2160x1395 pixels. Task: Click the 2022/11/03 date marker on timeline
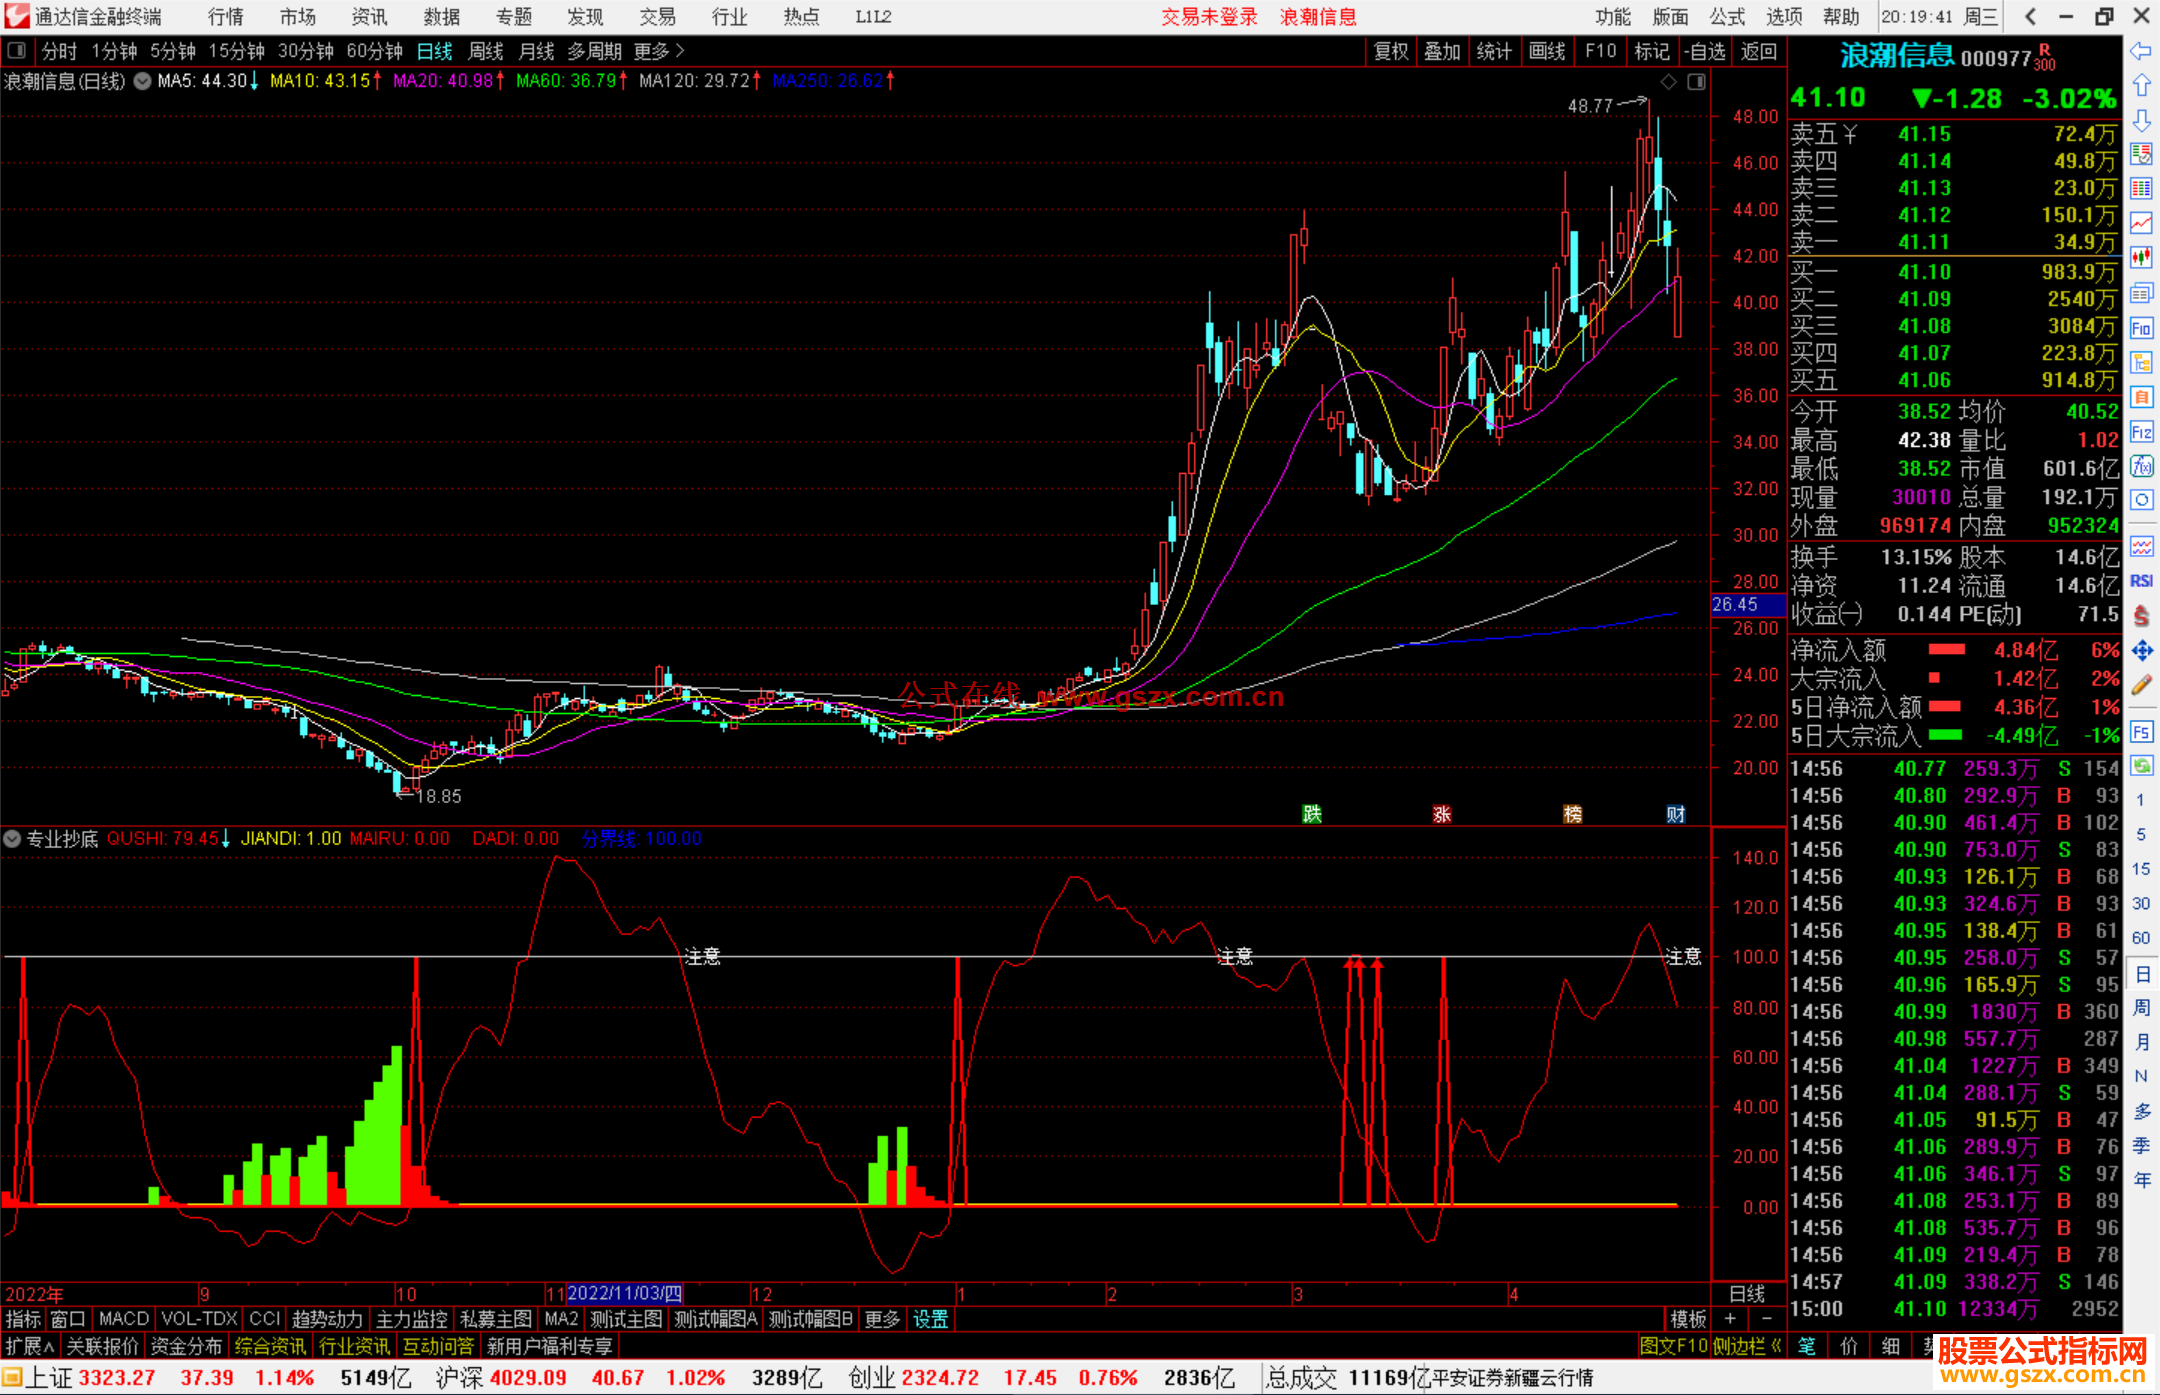[x=625, y=1294]
